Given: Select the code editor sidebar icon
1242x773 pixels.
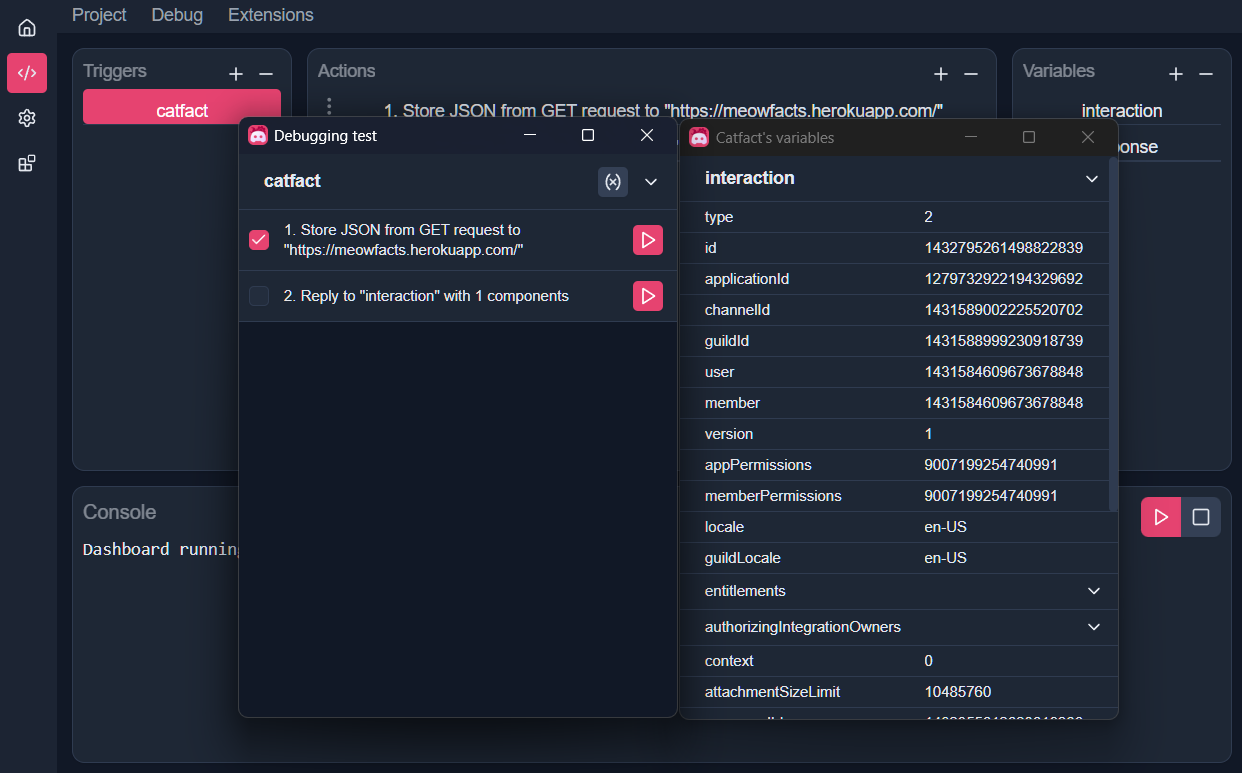Looking at the screenshot, I should [x=26, y=72].
